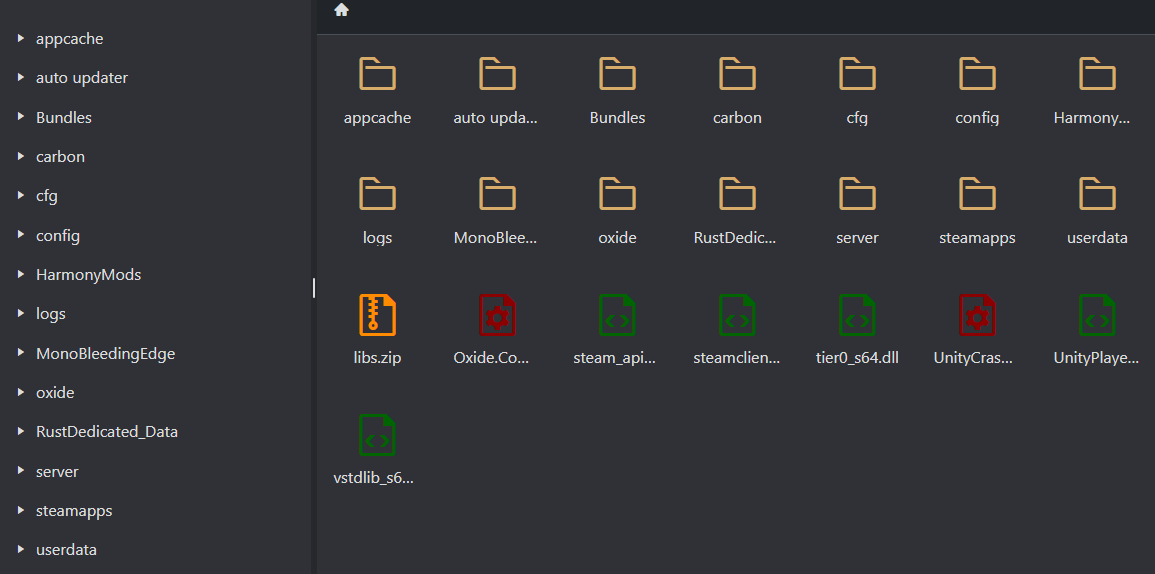Click the home breadcrumb icon
The height and width of the screenshot is (574, 1155).
click(341, 10)
